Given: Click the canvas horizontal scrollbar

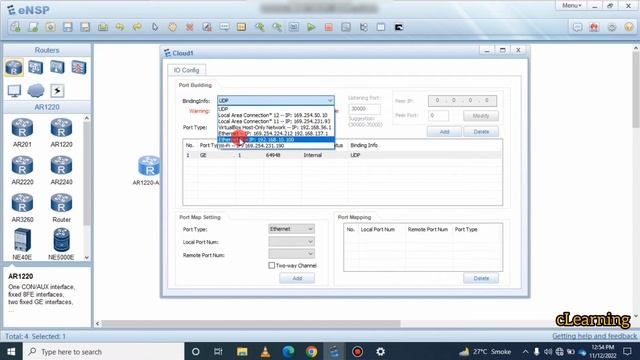Looking at the screenshot, I should tap(251, 324).
